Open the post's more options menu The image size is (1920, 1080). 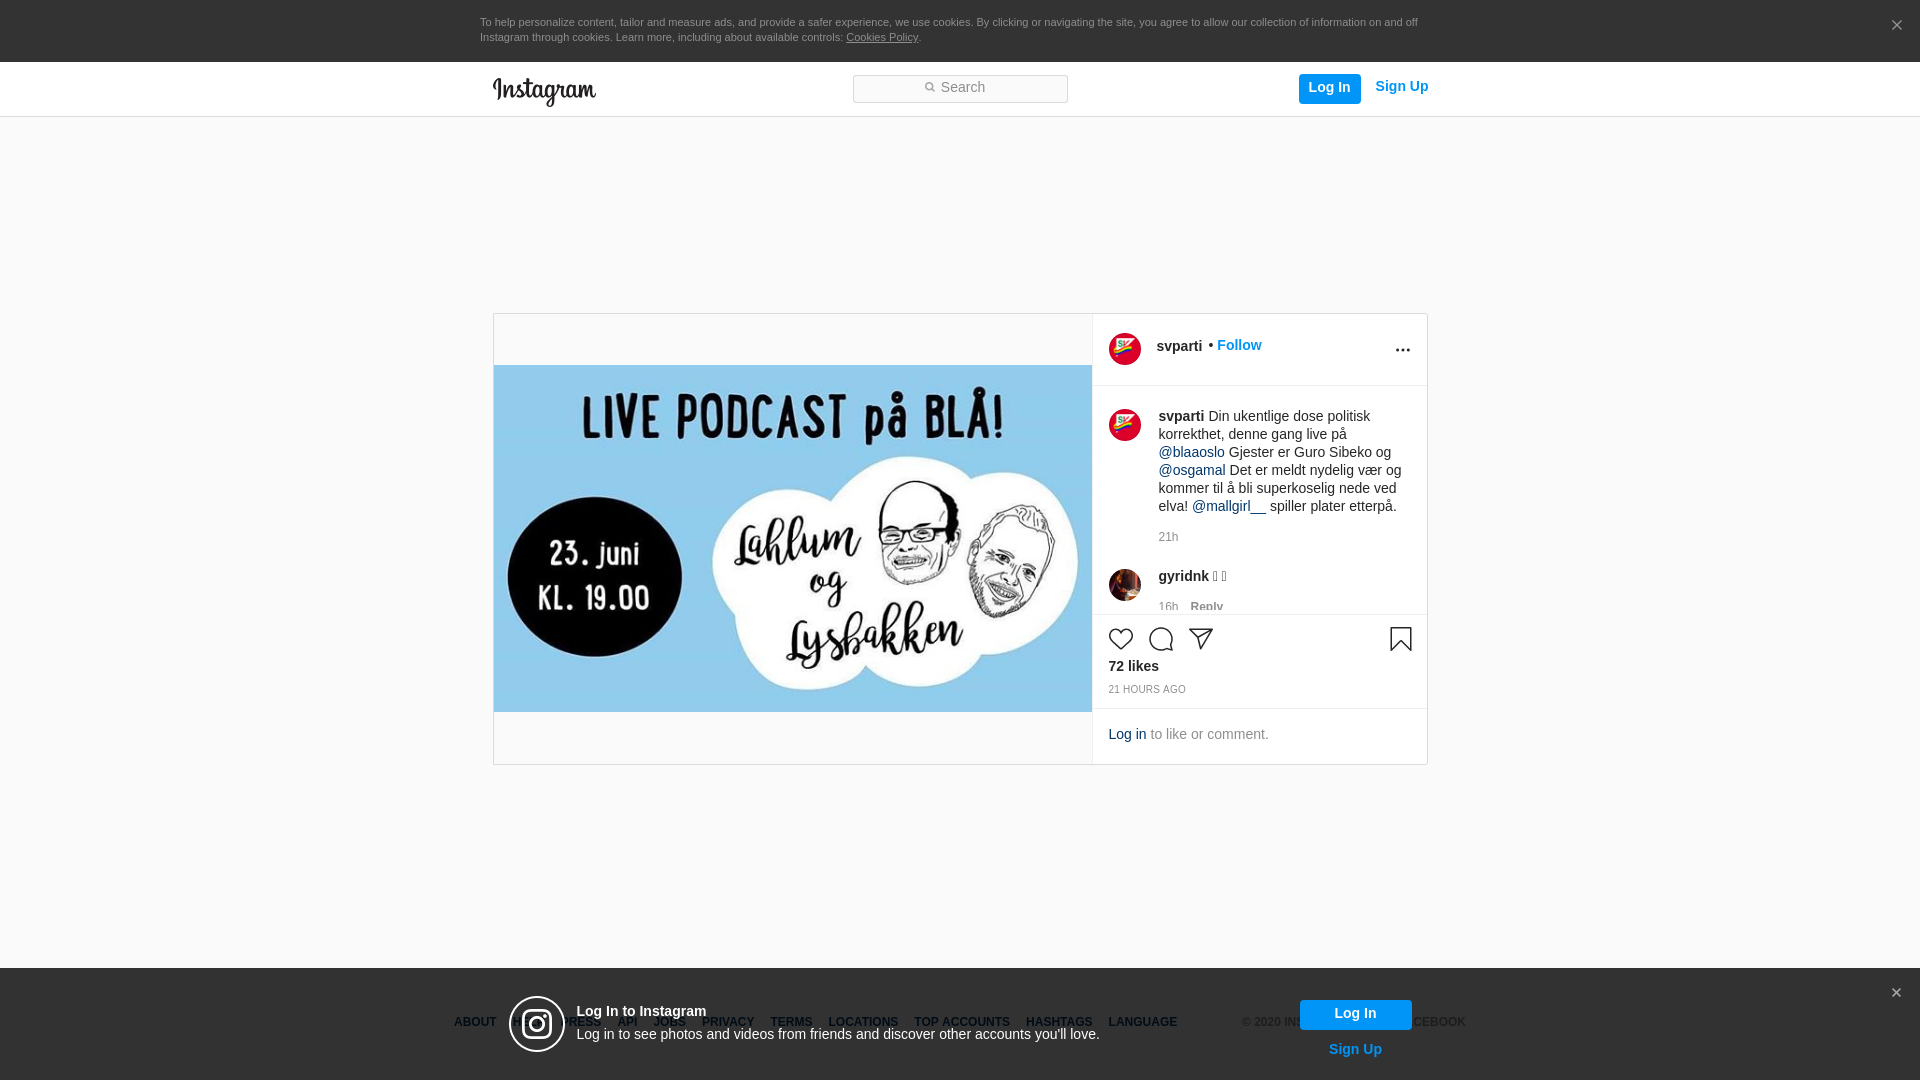1402,350
